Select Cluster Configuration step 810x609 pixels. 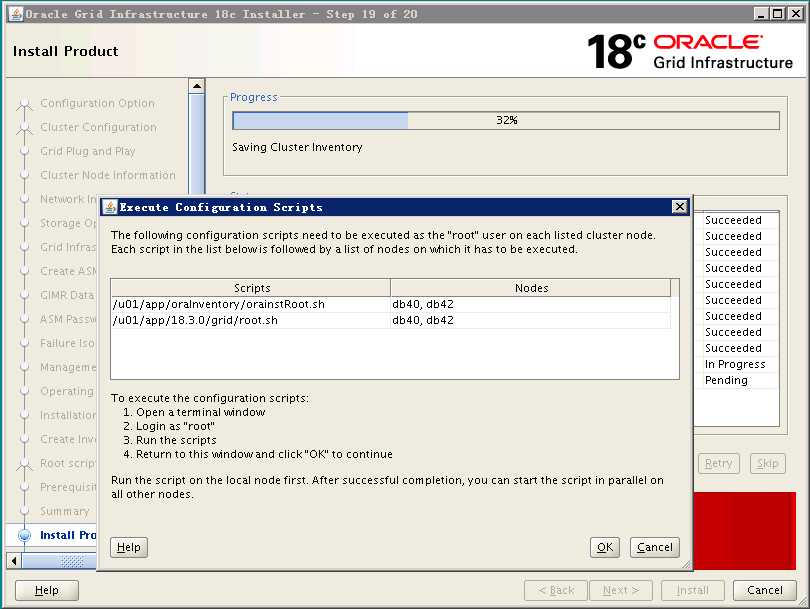click(x=98, y=127)
